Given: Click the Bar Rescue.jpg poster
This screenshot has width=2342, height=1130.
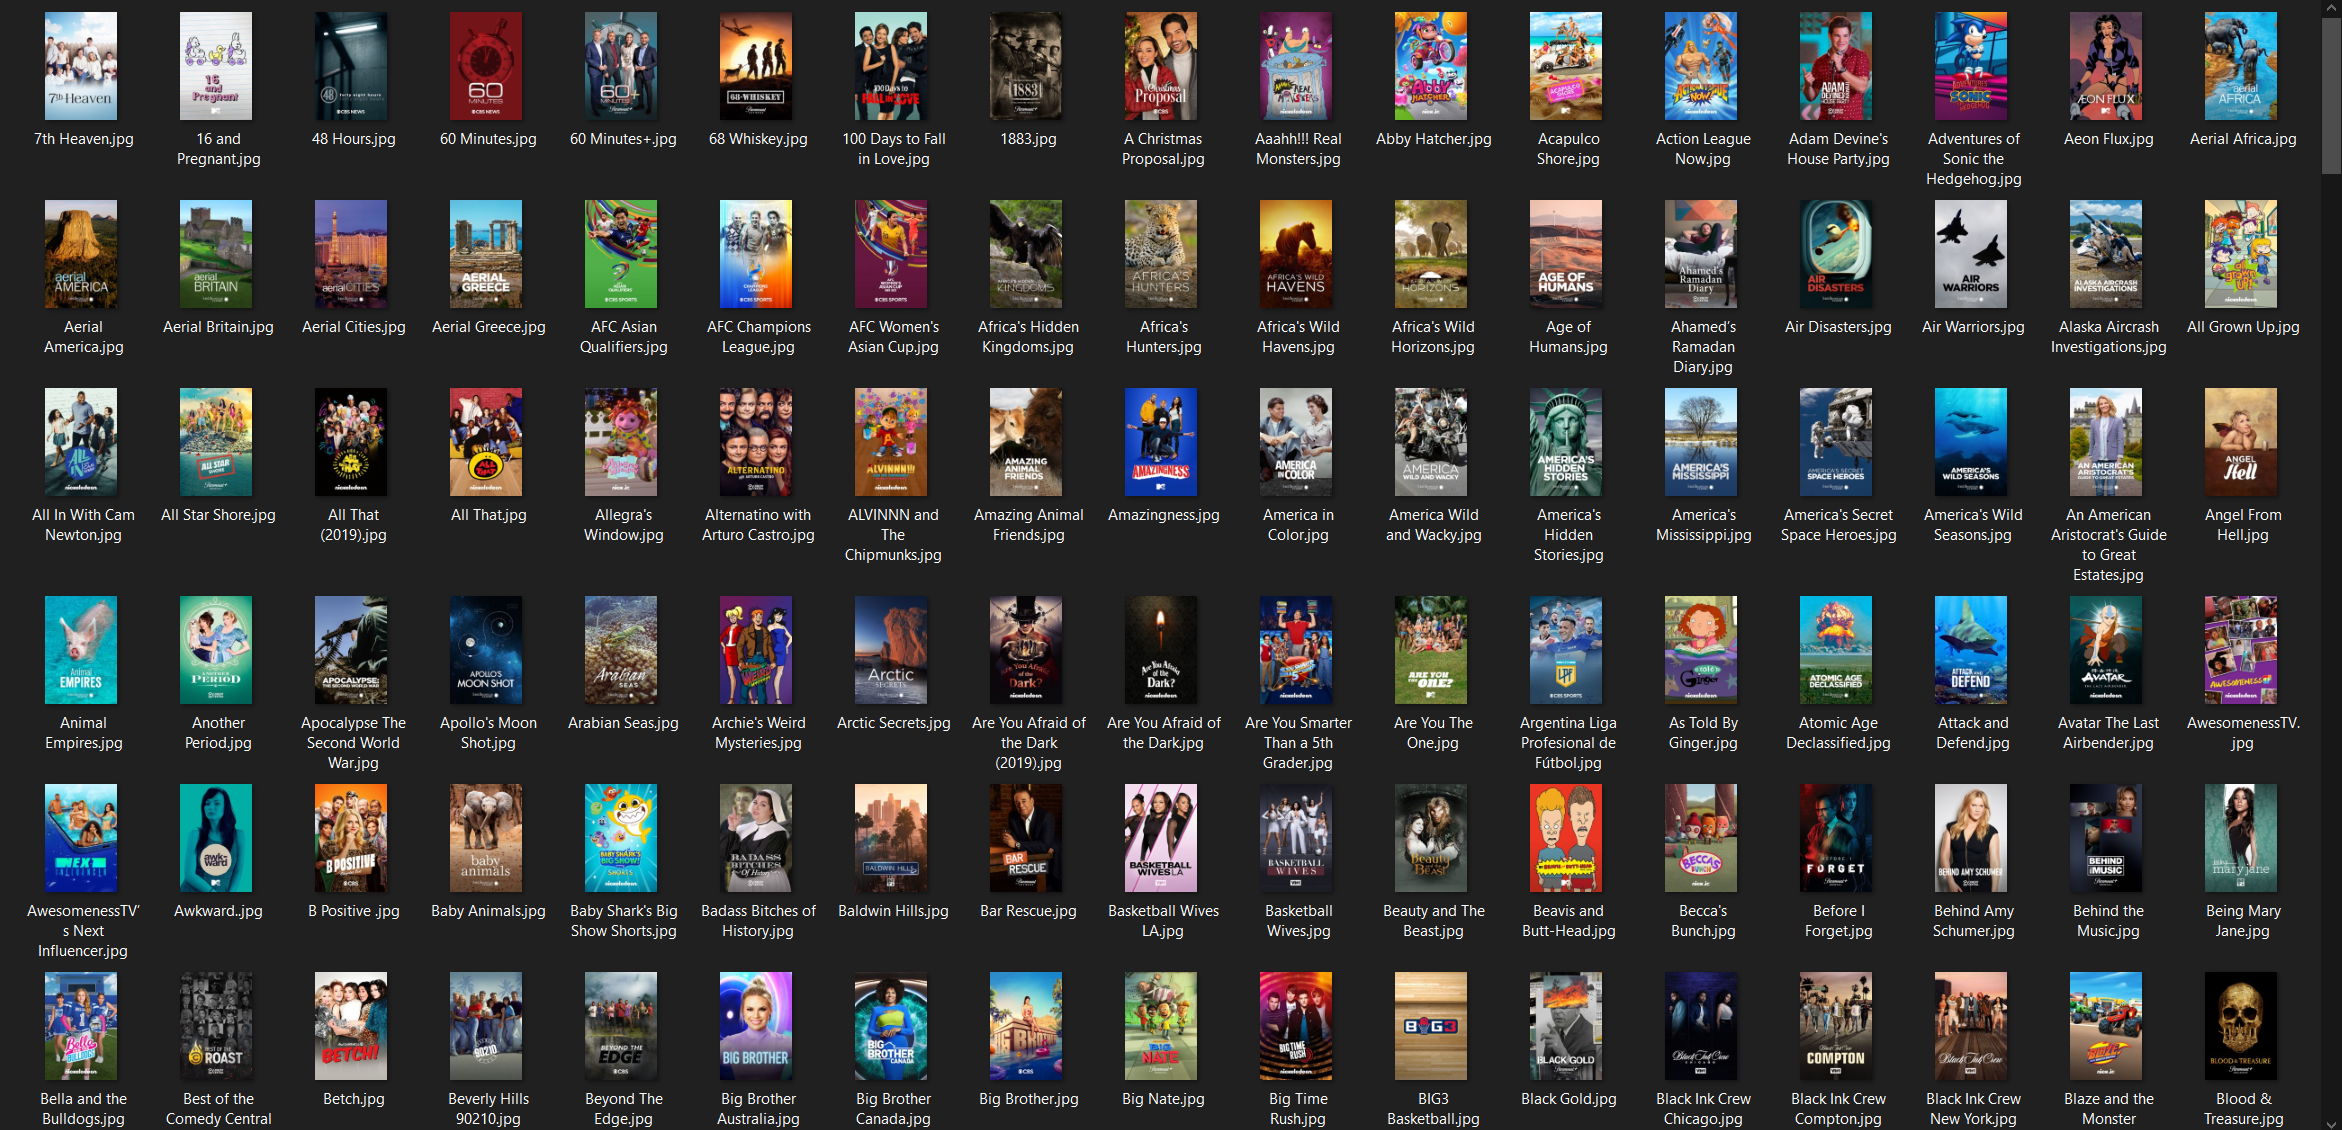Looking at the screenshot, I should 1026,838.
